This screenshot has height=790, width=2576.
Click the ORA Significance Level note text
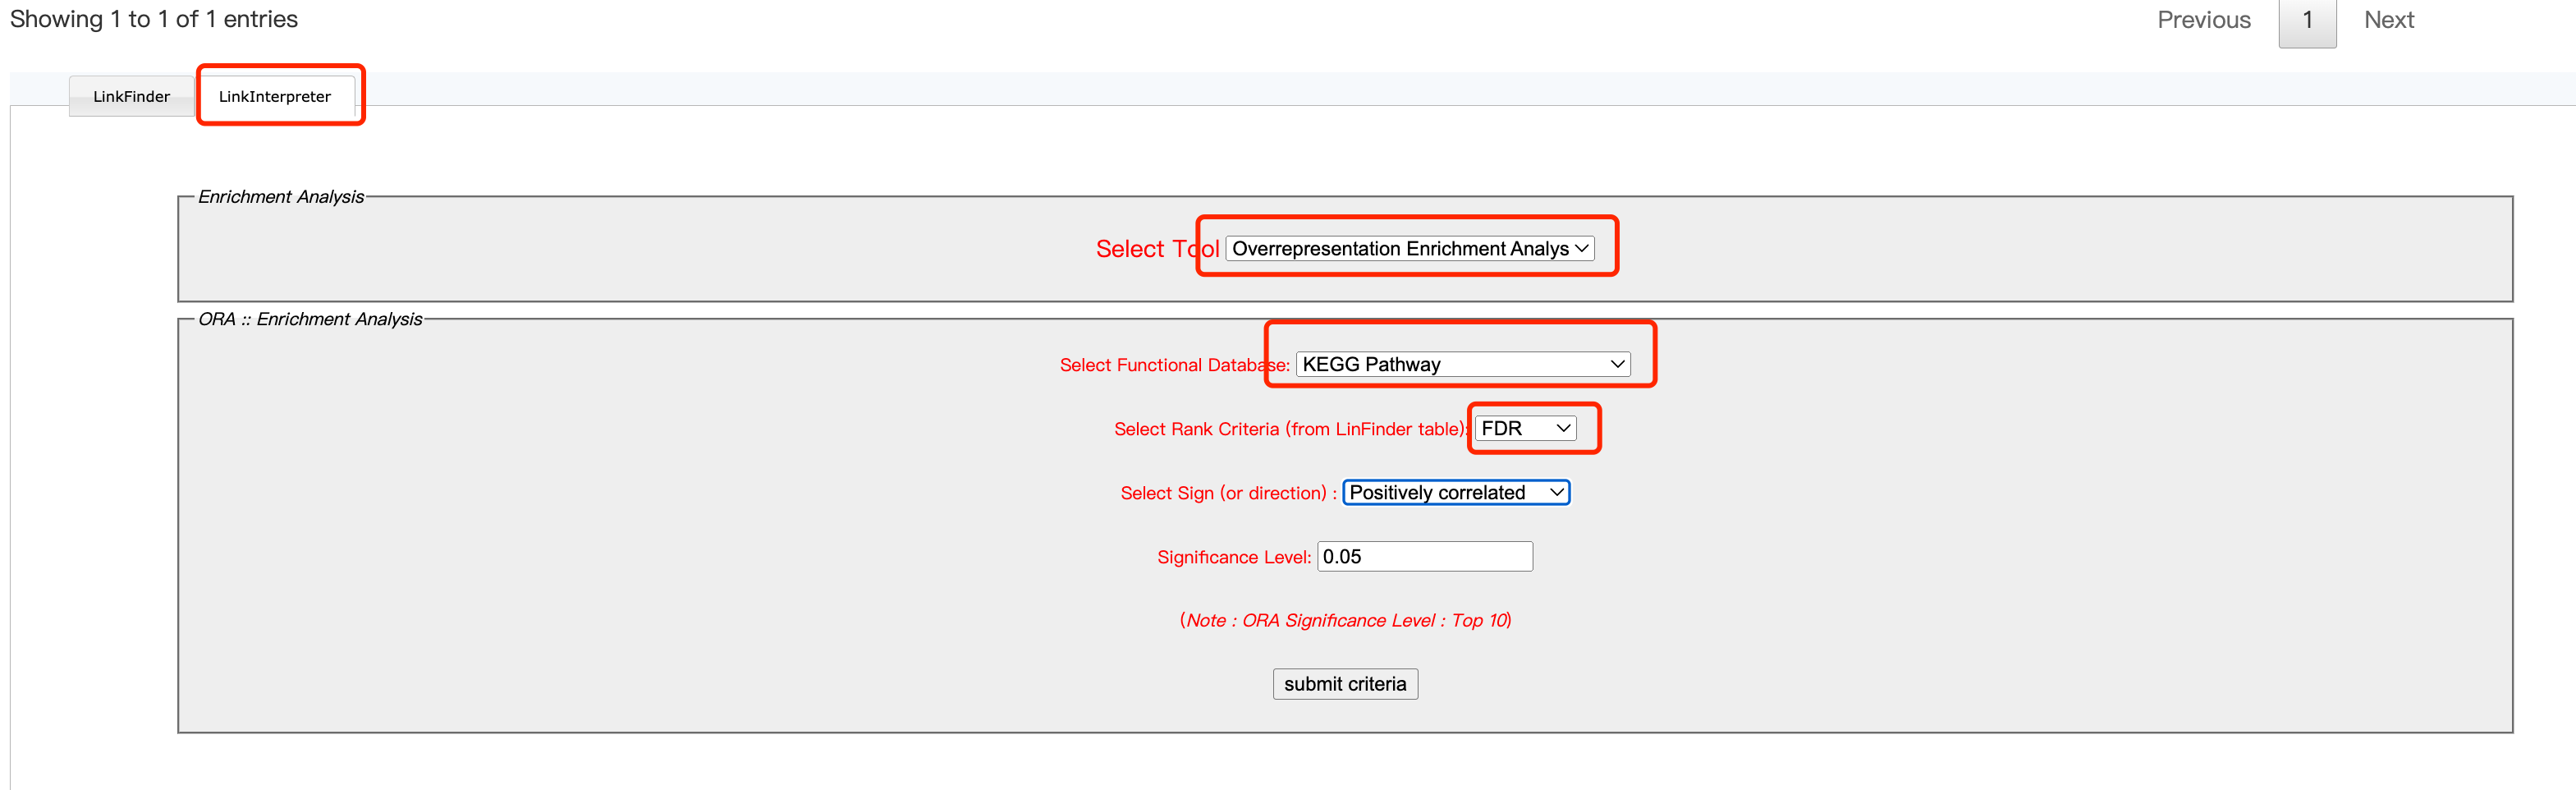1345,620
